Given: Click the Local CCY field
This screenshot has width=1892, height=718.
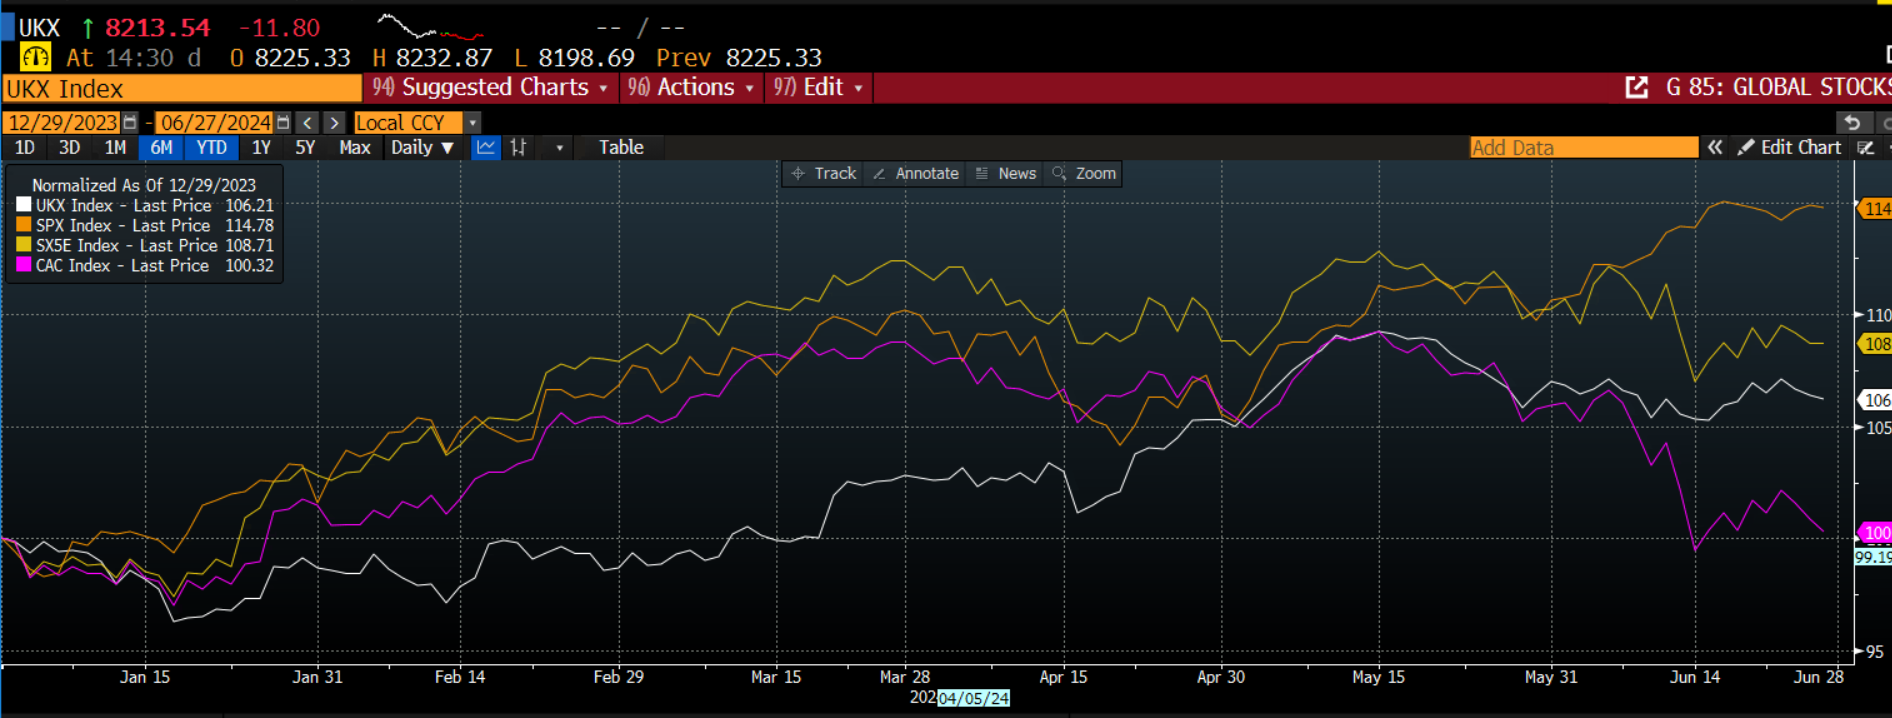Looking at the screenshot, I should (x=408, y=122).
